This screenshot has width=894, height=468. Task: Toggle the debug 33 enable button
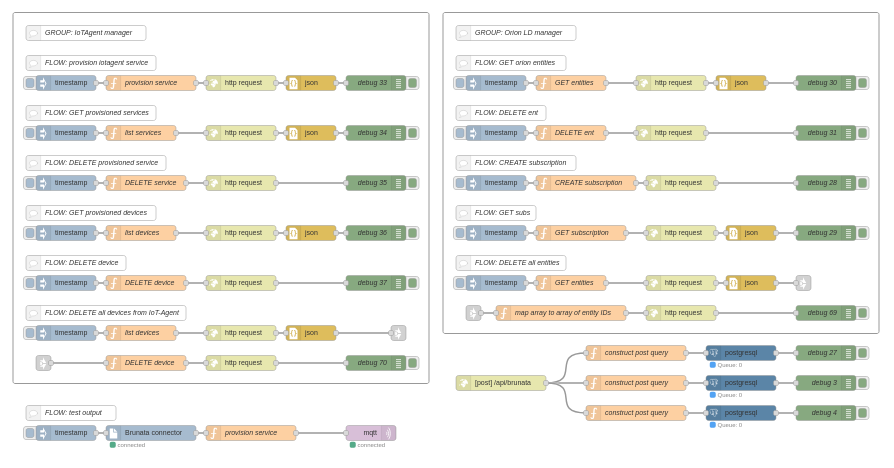[x=413, y=83]
